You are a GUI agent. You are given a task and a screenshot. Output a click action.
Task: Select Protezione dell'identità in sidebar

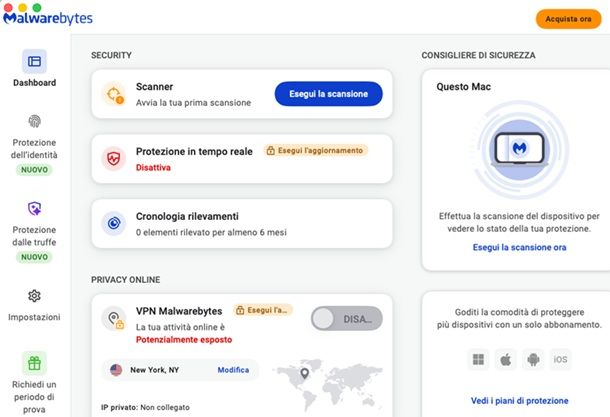click(x=34, y=149)
